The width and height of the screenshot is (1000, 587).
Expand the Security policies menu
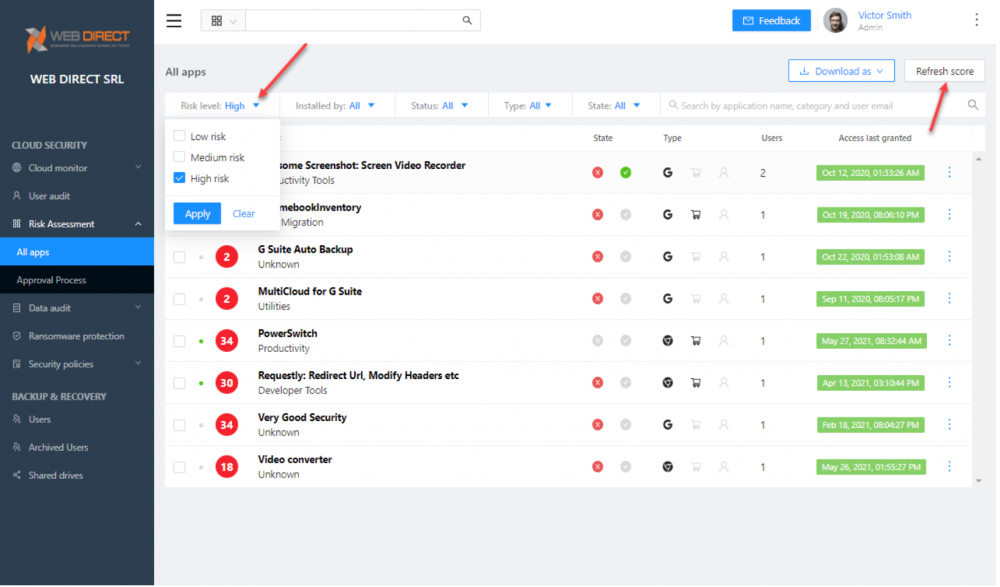(77, 365)
